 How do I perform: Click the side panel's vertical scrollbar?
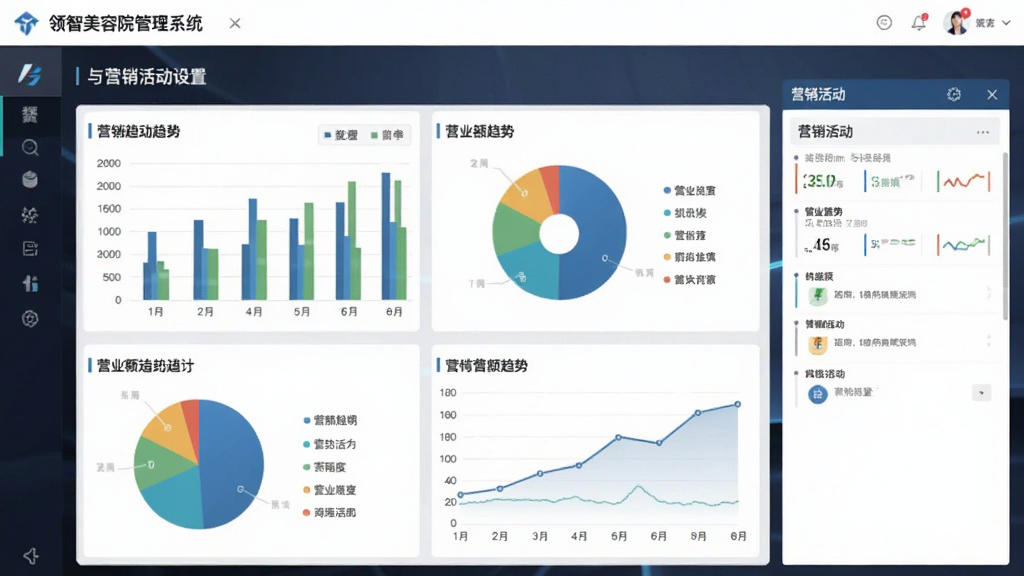[x=1005, y=236]
